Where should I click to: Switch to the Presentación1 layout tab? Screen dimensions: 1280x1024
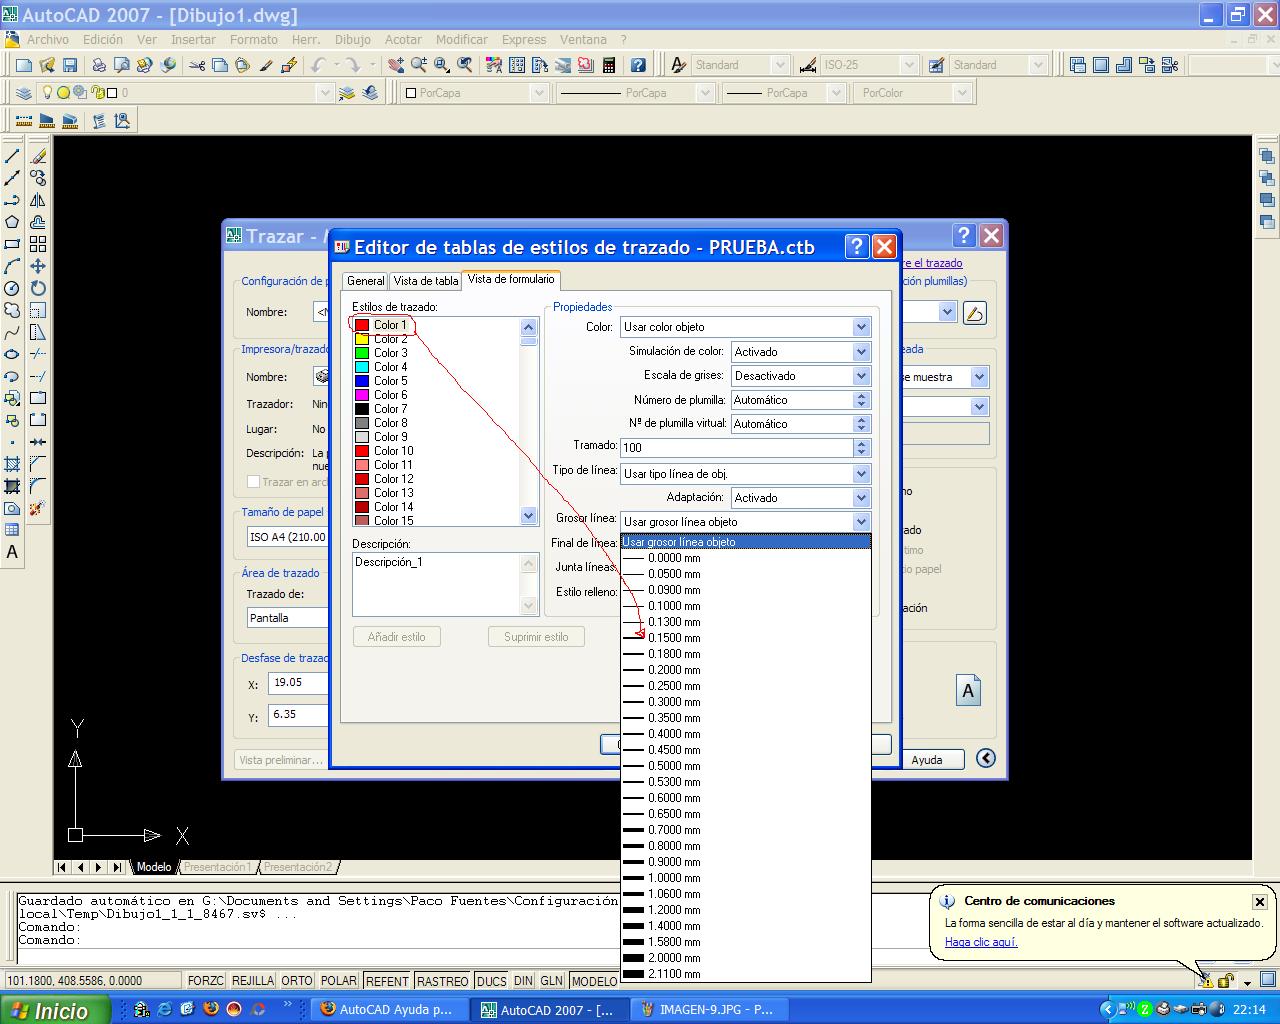217,867
